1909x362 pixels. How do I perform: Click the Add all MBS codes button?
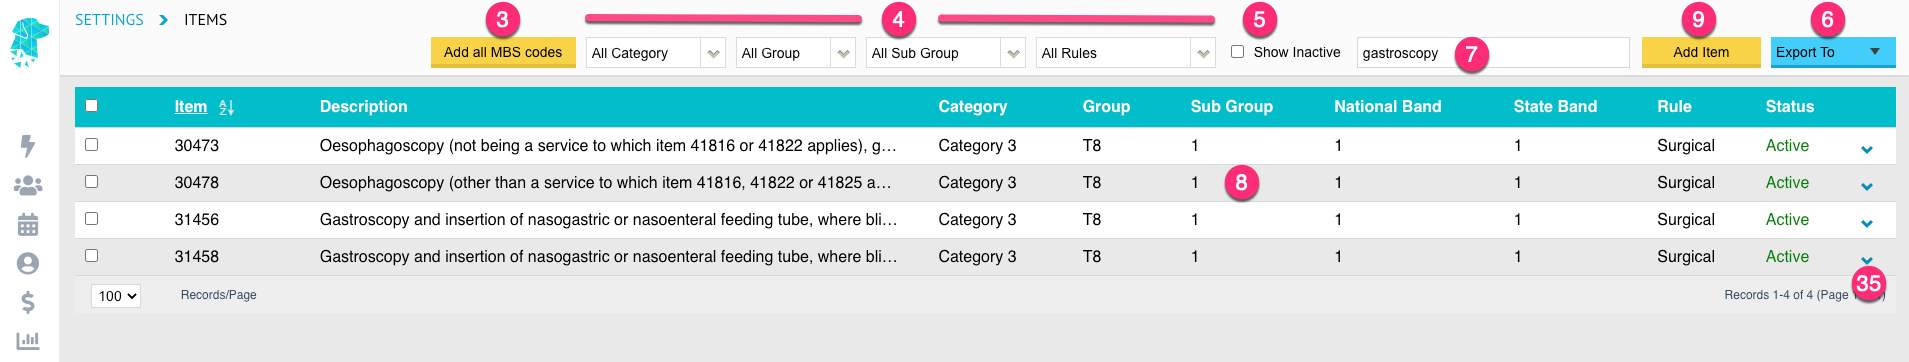point(503,52)
